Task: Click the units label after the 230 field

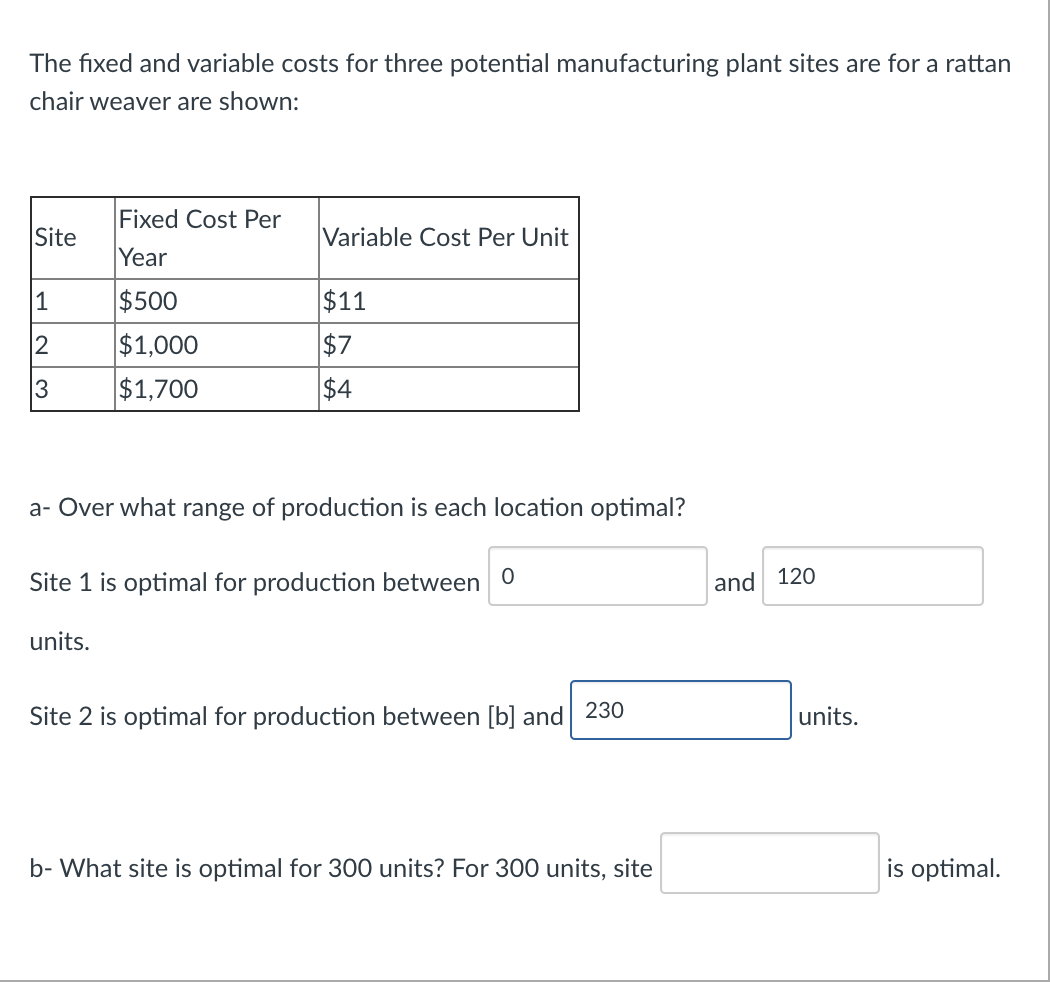Action: coord(830,716)
